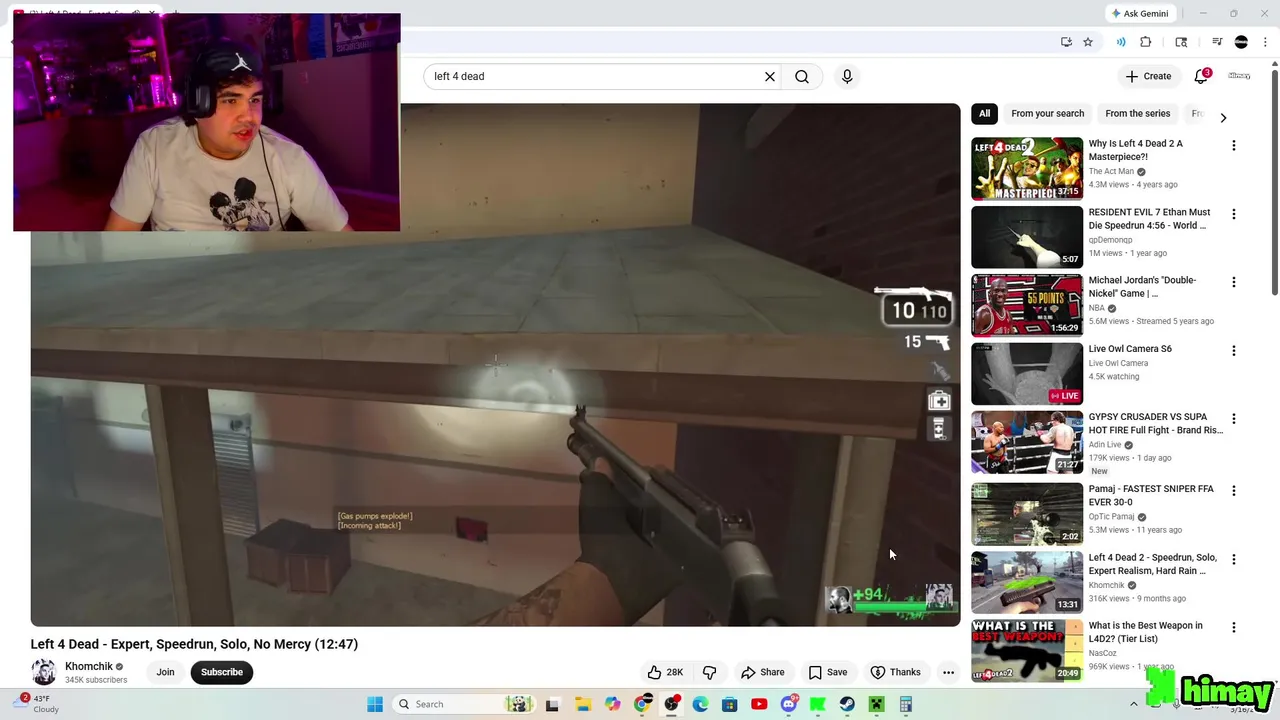
Task: Save the video to a playlist
Action: tap(828, 672)
